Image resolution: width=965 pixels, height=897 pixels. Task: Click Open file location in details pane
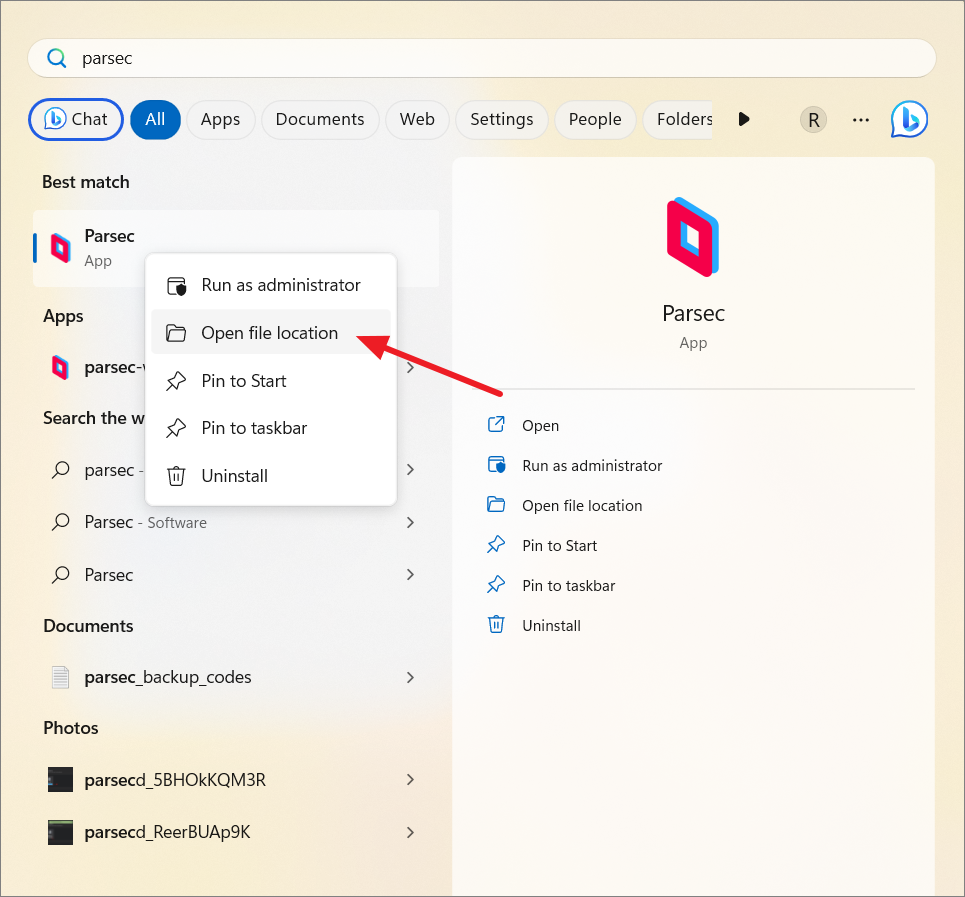click(582, 506)
